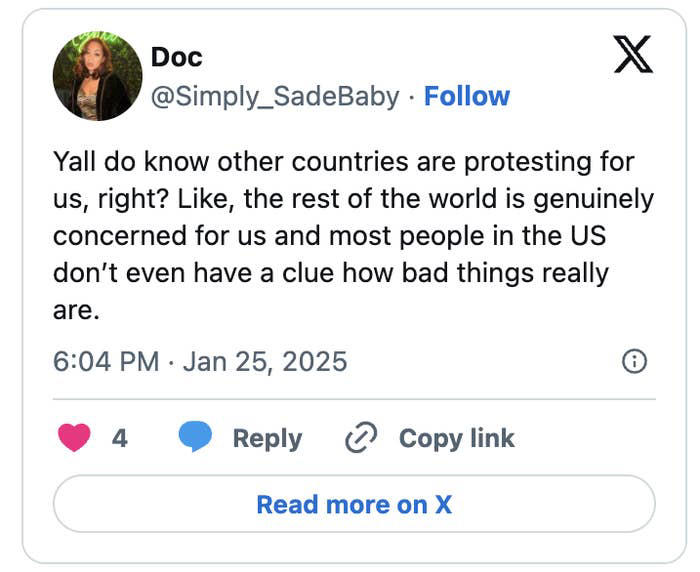The height and width of the screenshot is (572, 700).
Task: Click the "6:04 PM" time
Action: tap(106, 361)
